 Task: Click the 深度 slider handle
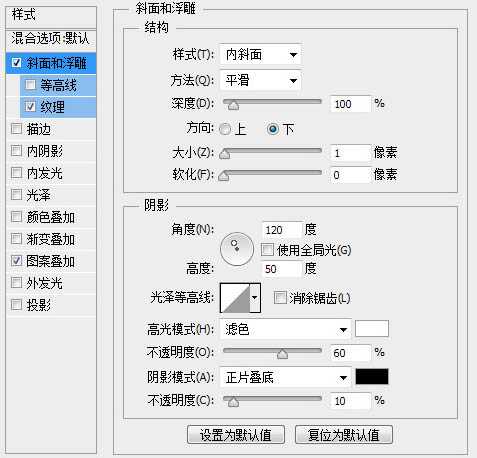point(233,105)
